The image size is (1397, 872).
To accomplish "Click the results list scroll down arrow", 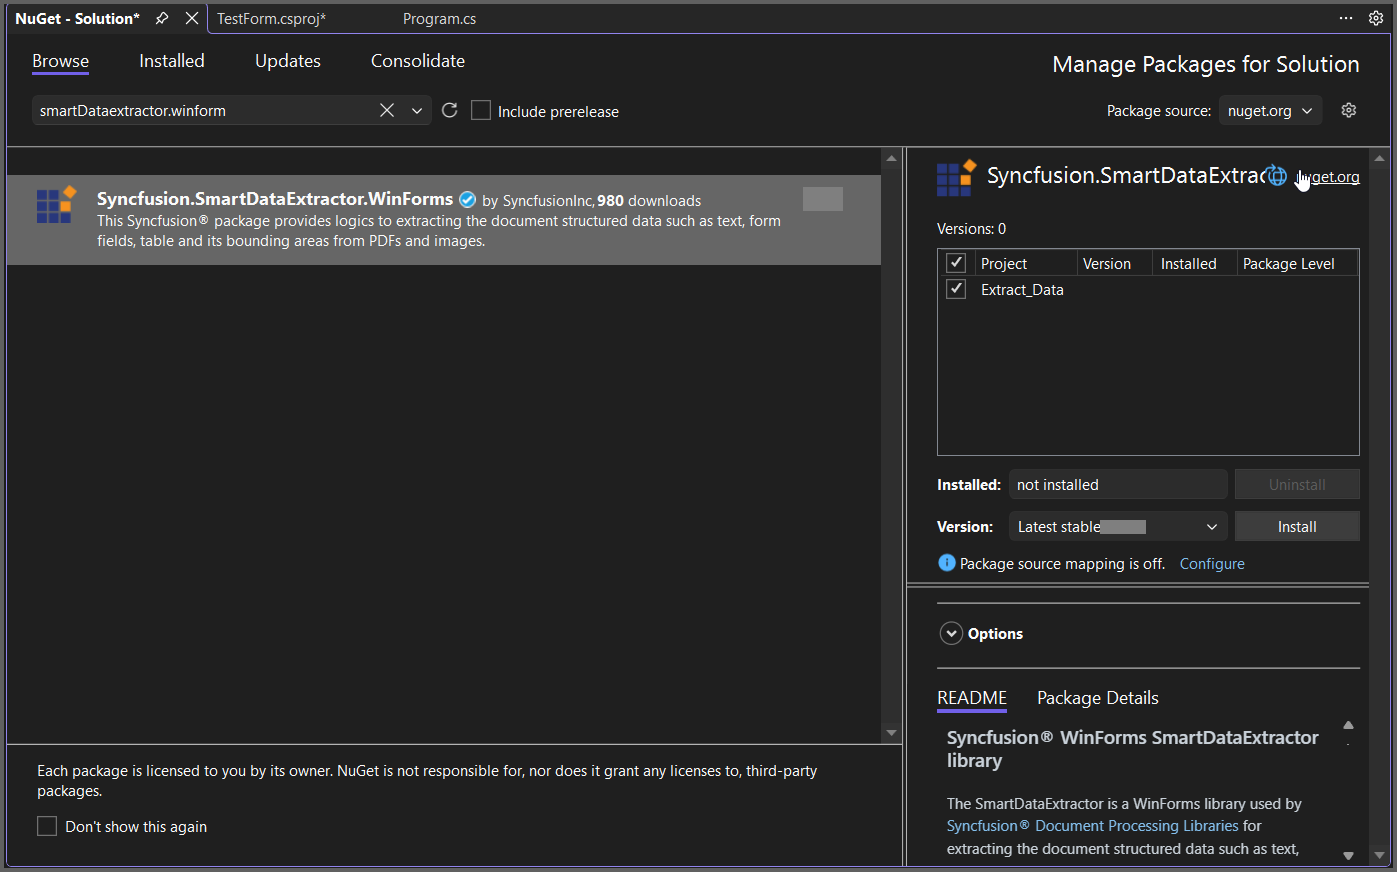I will pyautogui.click(x=891, y=733).
